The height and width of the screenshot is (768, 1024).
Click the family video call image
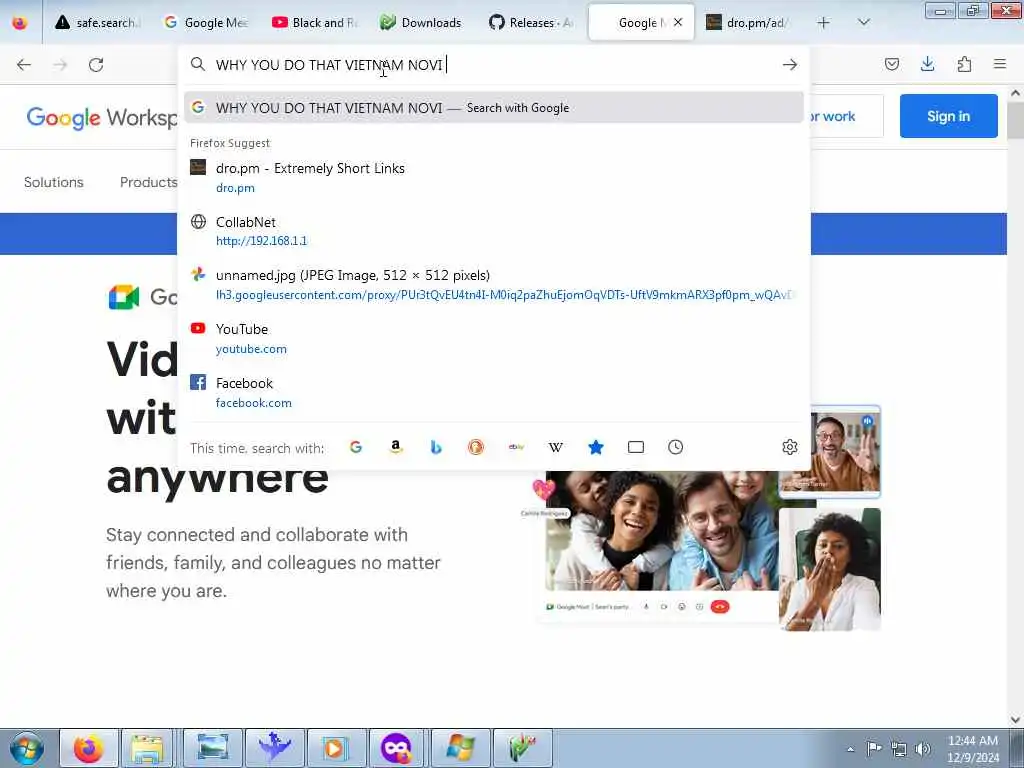tap(662, 530)
